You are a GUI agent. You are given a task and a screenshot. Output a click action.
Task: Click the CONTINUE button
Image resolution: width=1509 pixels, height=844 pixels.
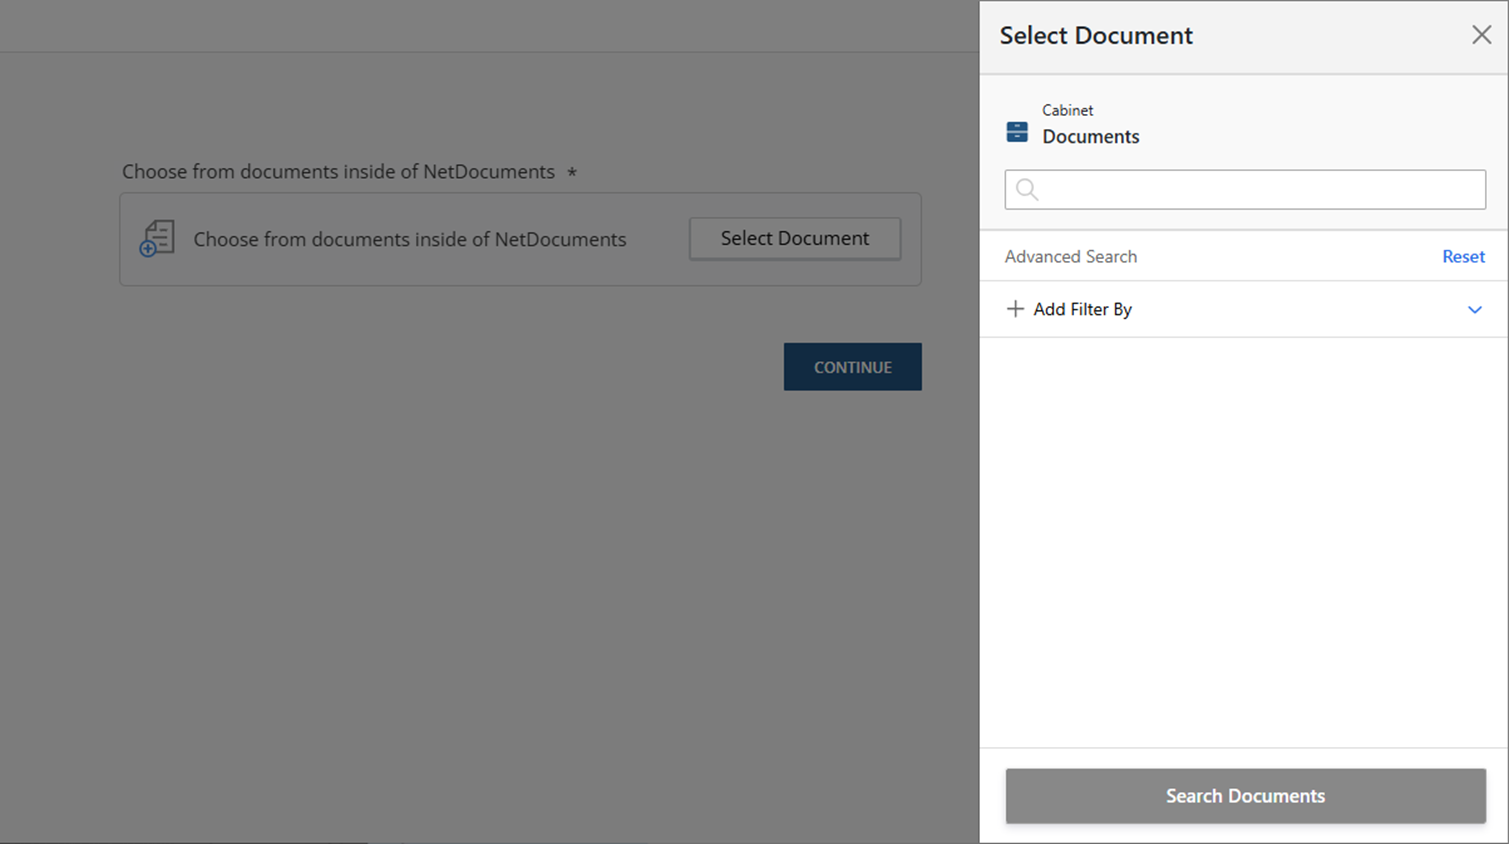coord(853,367)
